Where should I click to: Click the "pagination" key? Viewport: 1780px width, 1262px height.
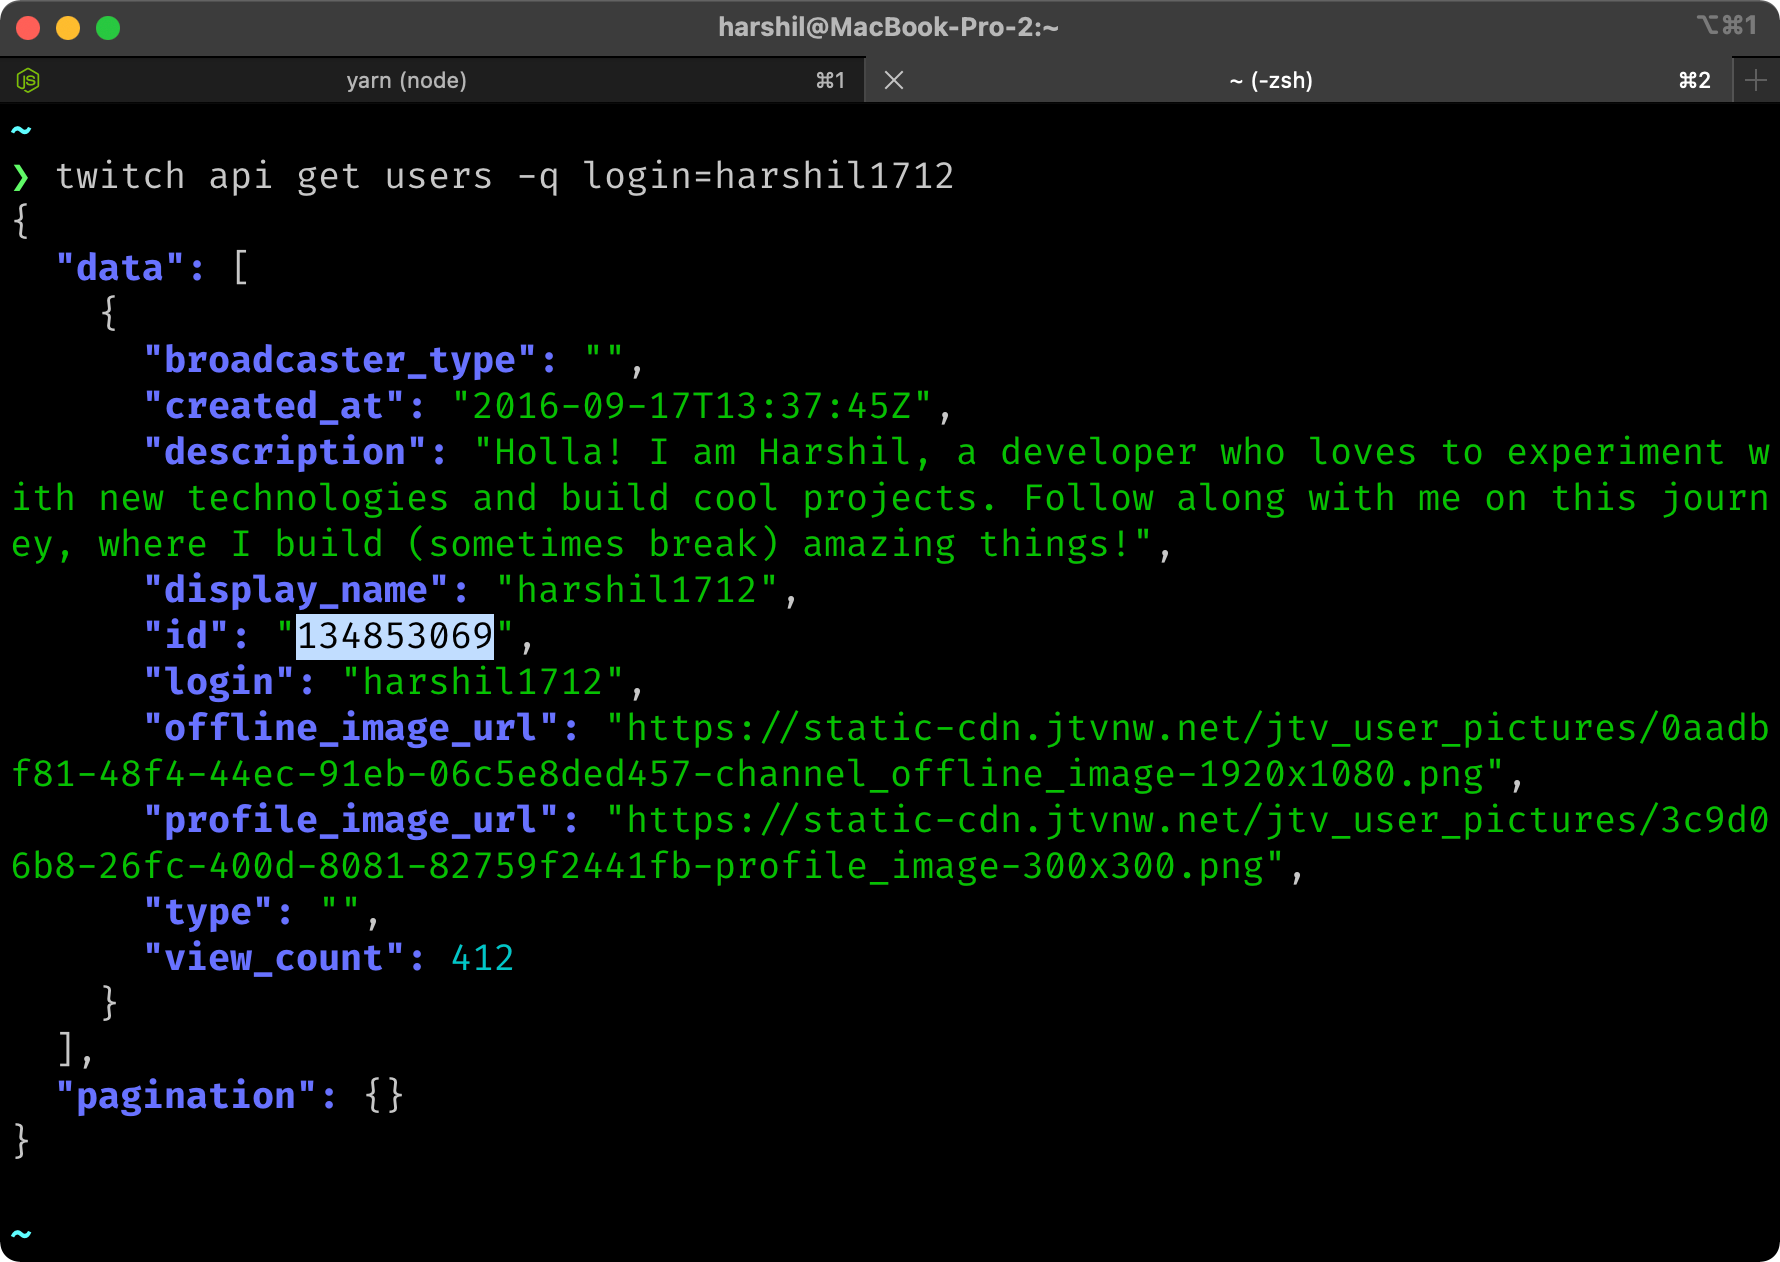pos(187,1096)
